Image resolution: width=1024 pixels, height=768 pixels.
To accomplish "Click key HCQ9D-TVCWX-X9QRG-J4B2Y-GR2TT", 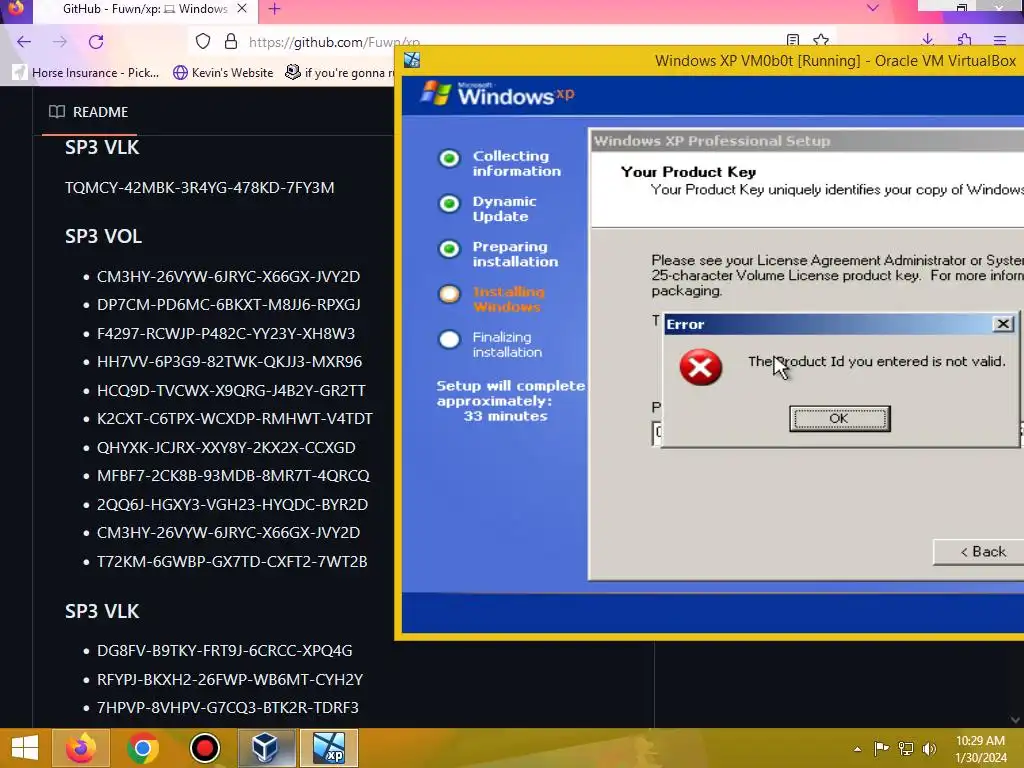I will [x=231, y=391].
